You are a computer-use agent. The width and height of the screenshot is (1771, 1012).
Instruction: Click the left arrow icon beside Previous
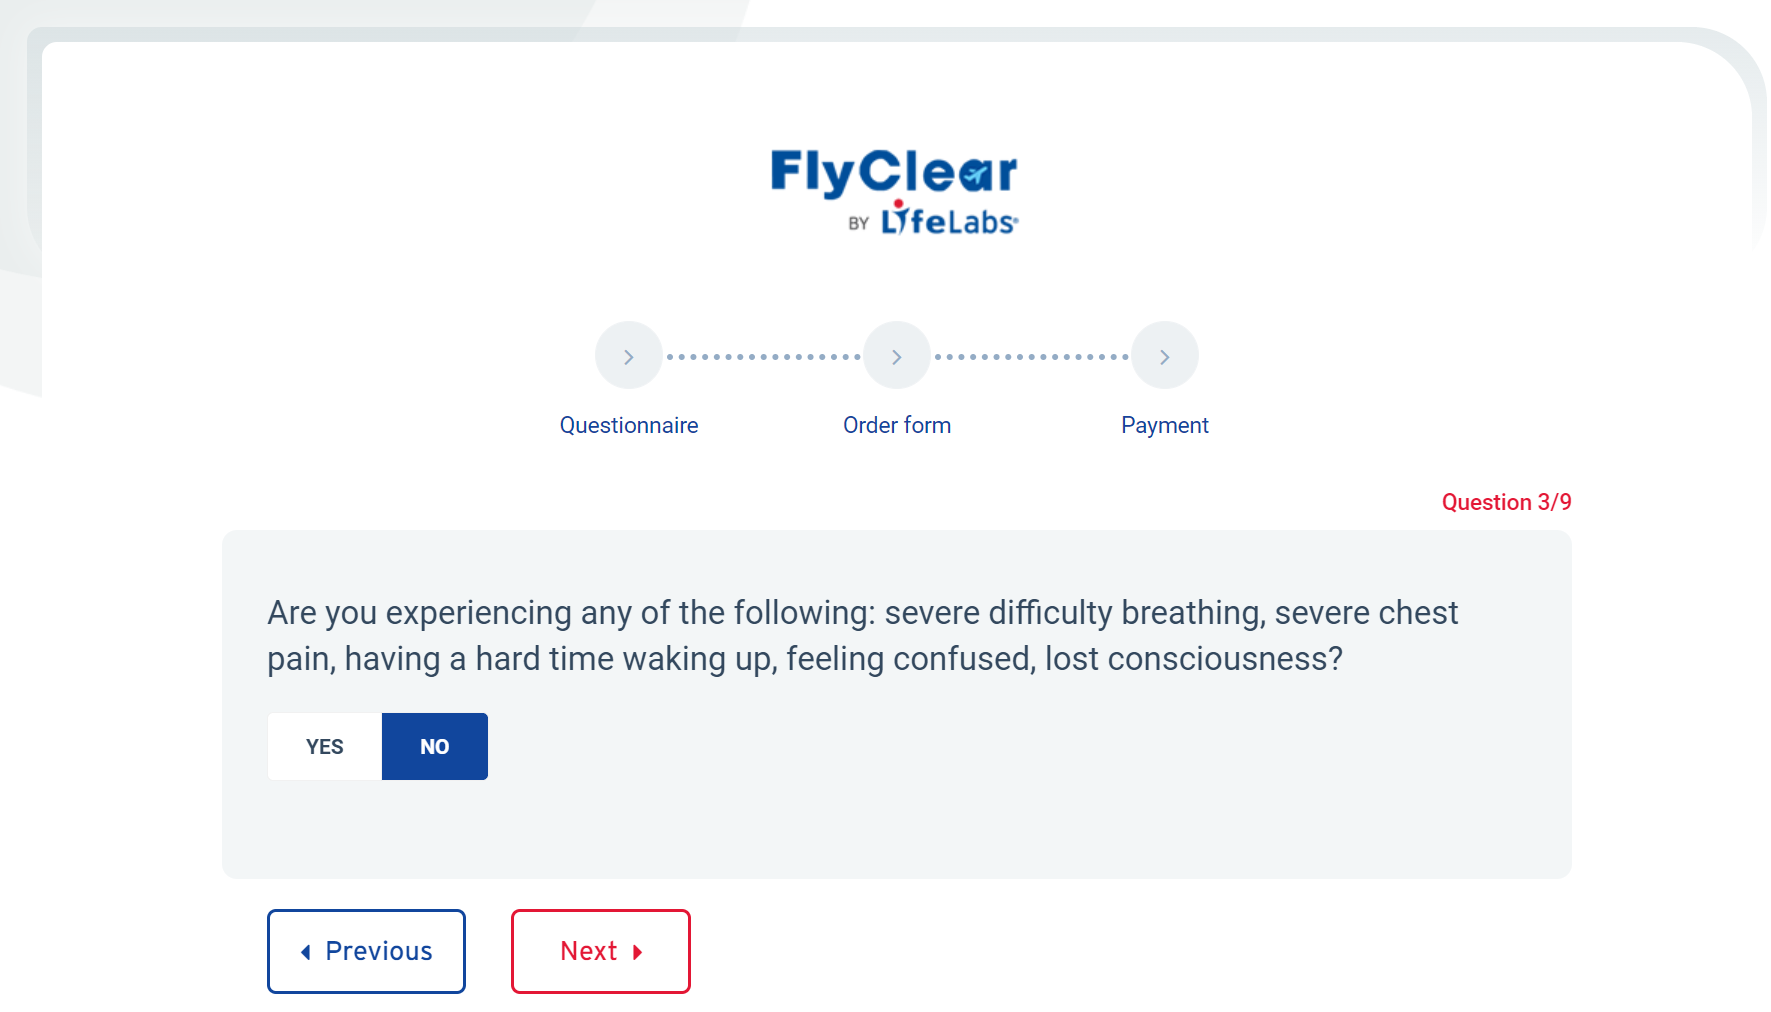click(306, 952)
